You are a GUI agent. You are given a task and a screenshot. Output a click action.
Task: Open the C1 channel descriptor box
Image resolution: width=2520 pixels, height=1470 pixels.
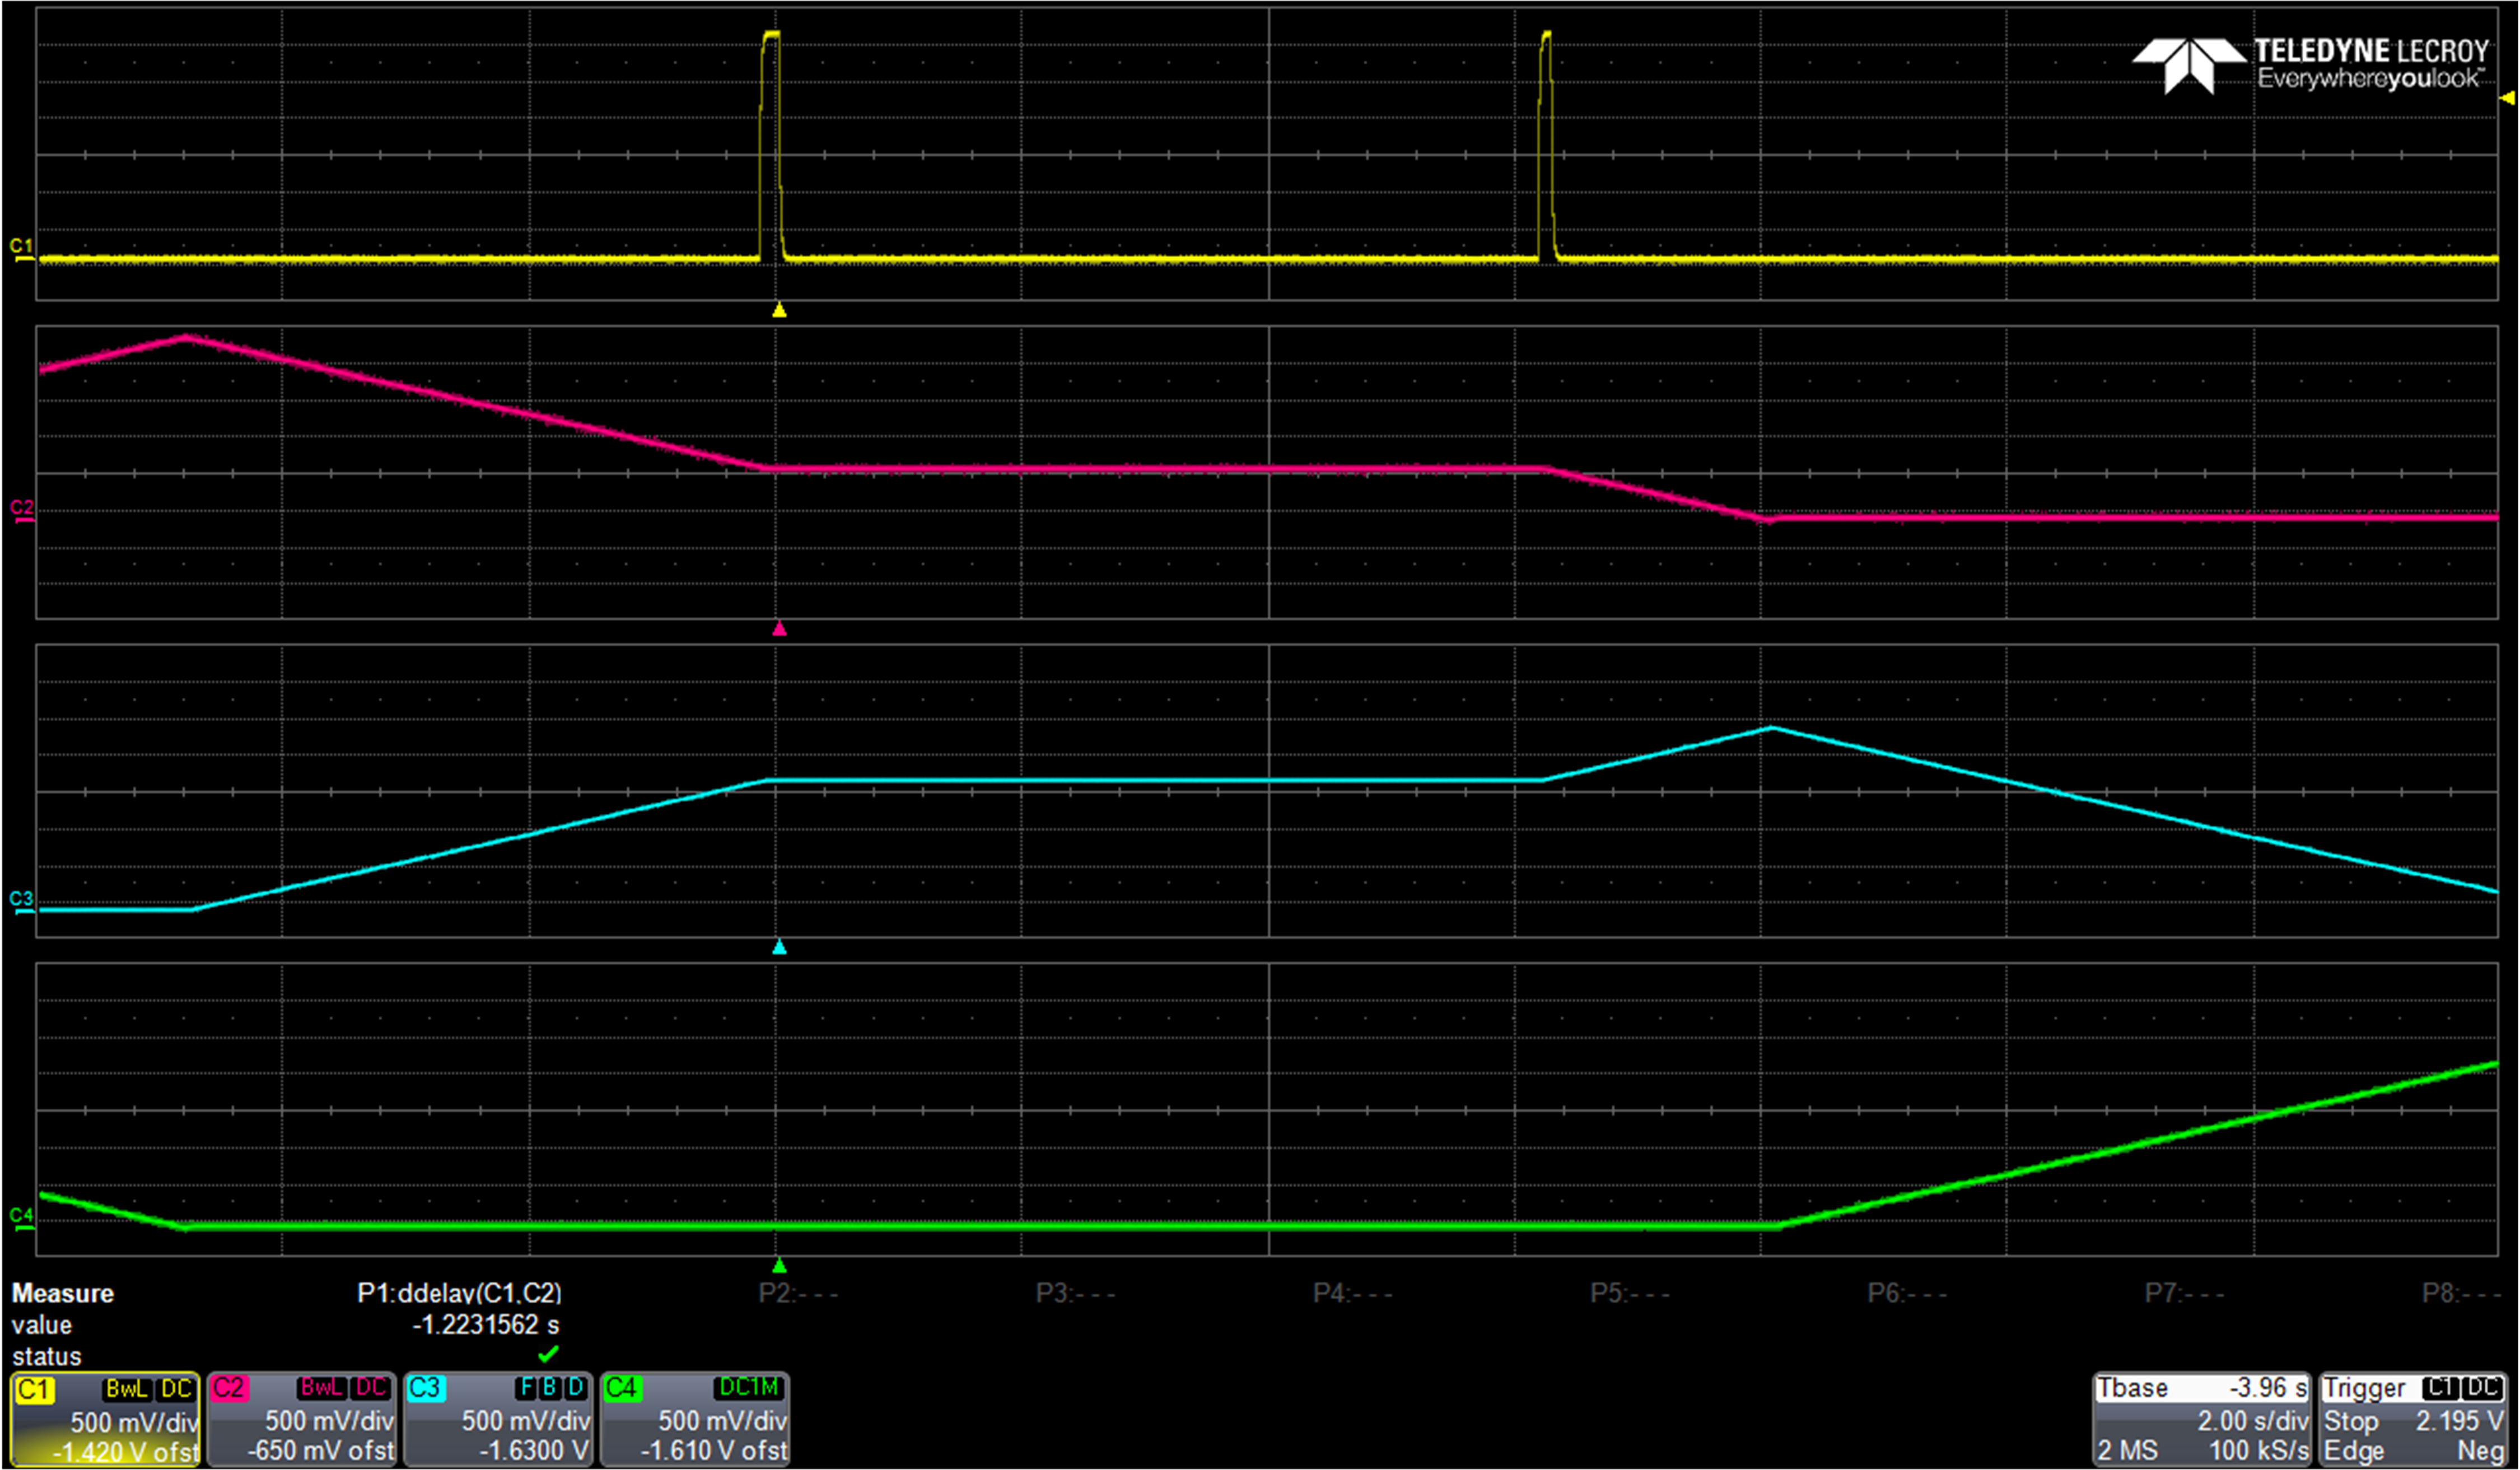[105, 1419]
